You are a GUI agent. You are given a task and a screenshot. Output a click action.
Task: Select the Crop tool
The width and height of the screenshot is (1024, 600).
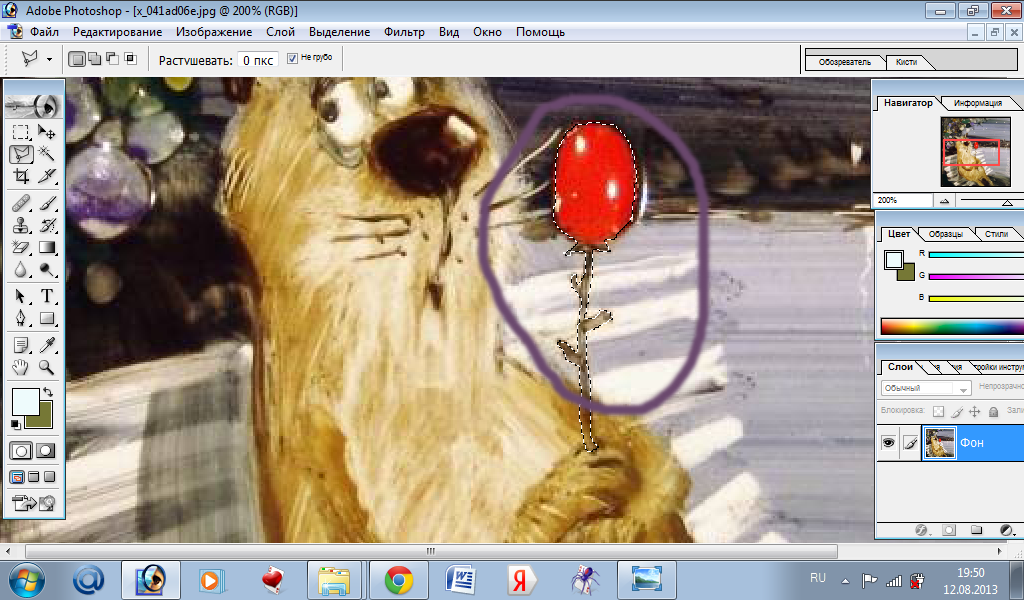point(21,176)
